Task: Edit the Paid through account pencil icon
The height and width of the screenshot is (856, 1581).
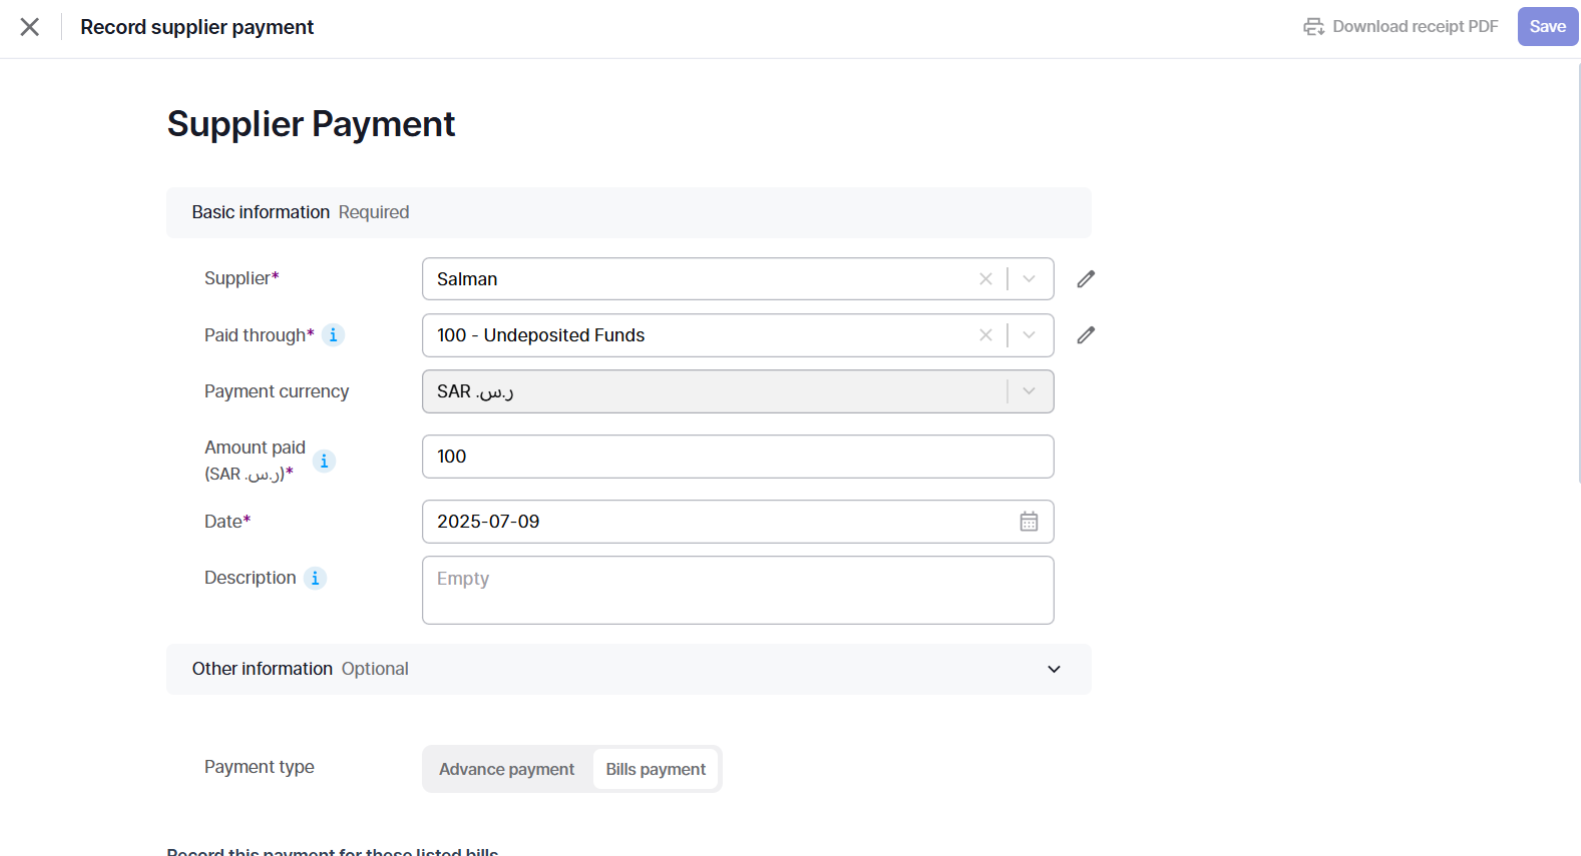Action: tap(1086, 335)
